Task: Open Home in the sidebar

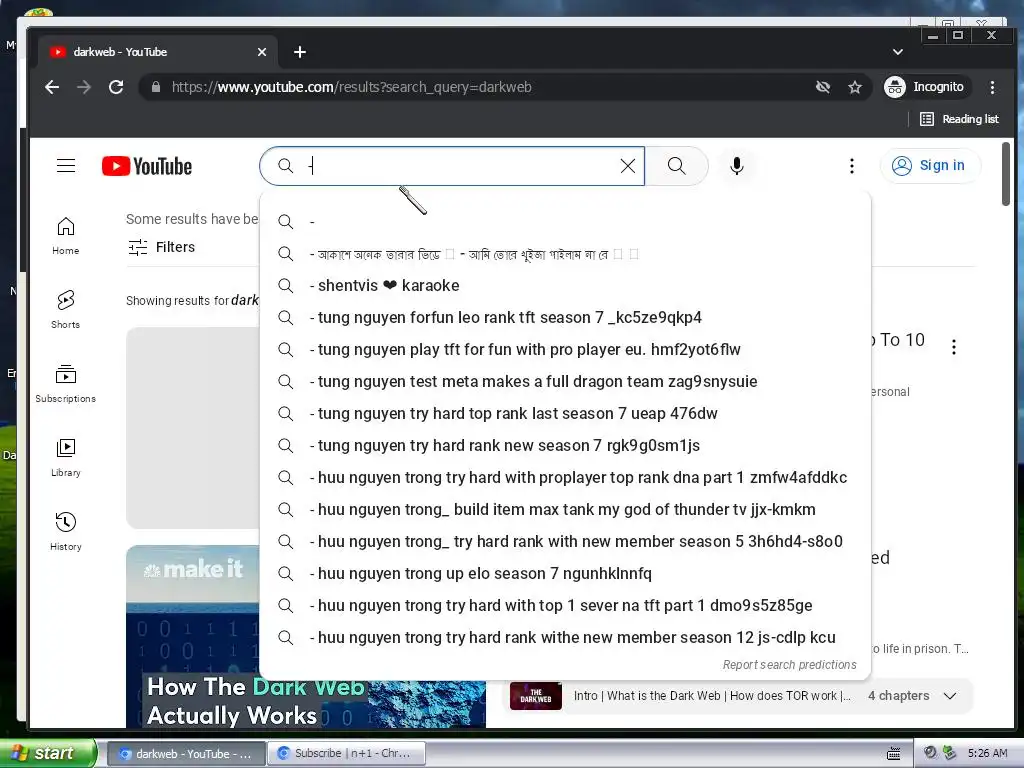Action: [x=65, y=236]
